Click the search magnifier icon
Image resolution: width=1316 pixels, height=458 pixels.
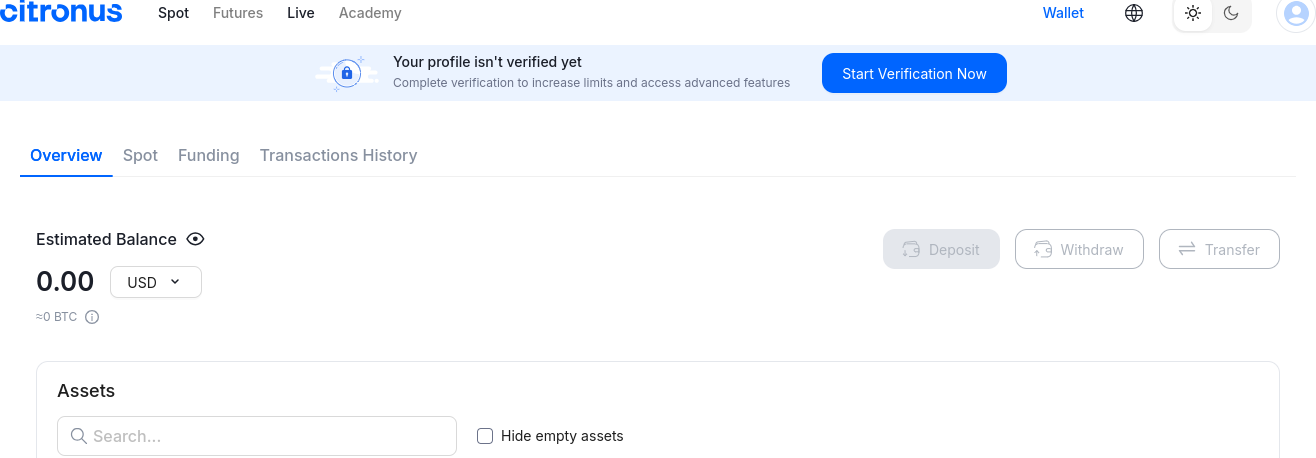[78, 436]
